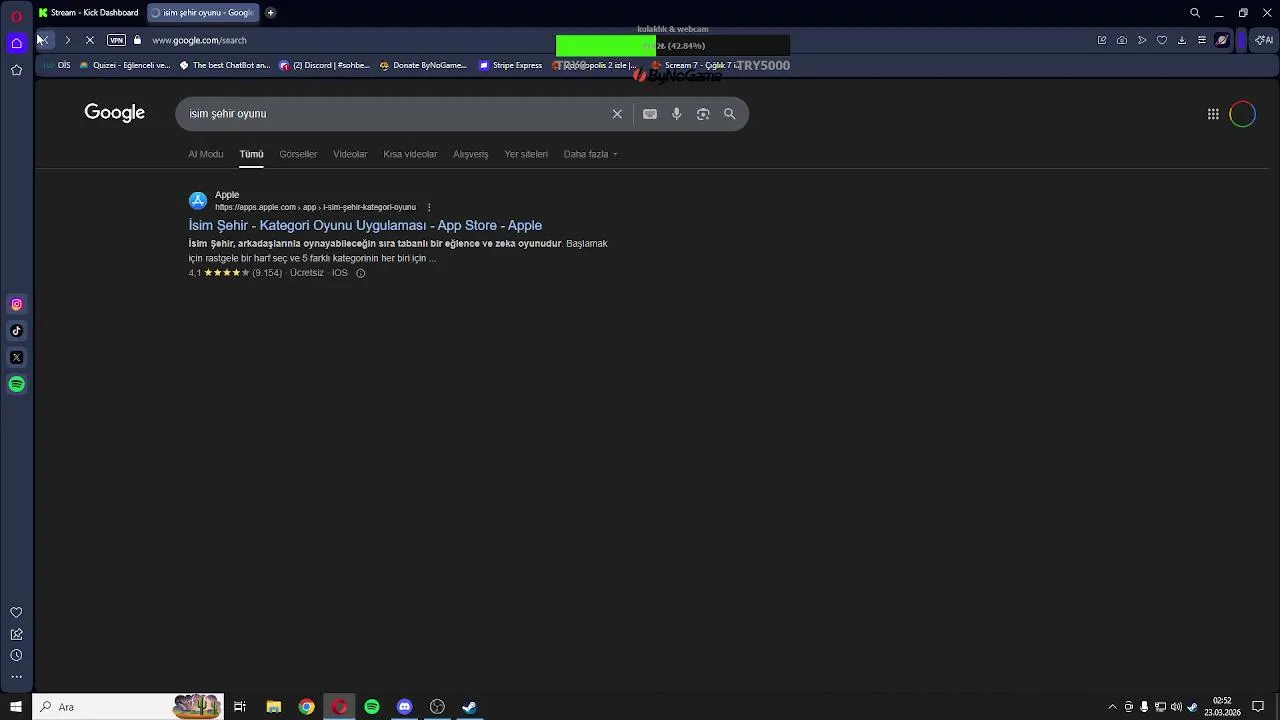Toggle the VPN badge in address bar
The height and width of the screenshot is (720, 1280).
(116, 40)
